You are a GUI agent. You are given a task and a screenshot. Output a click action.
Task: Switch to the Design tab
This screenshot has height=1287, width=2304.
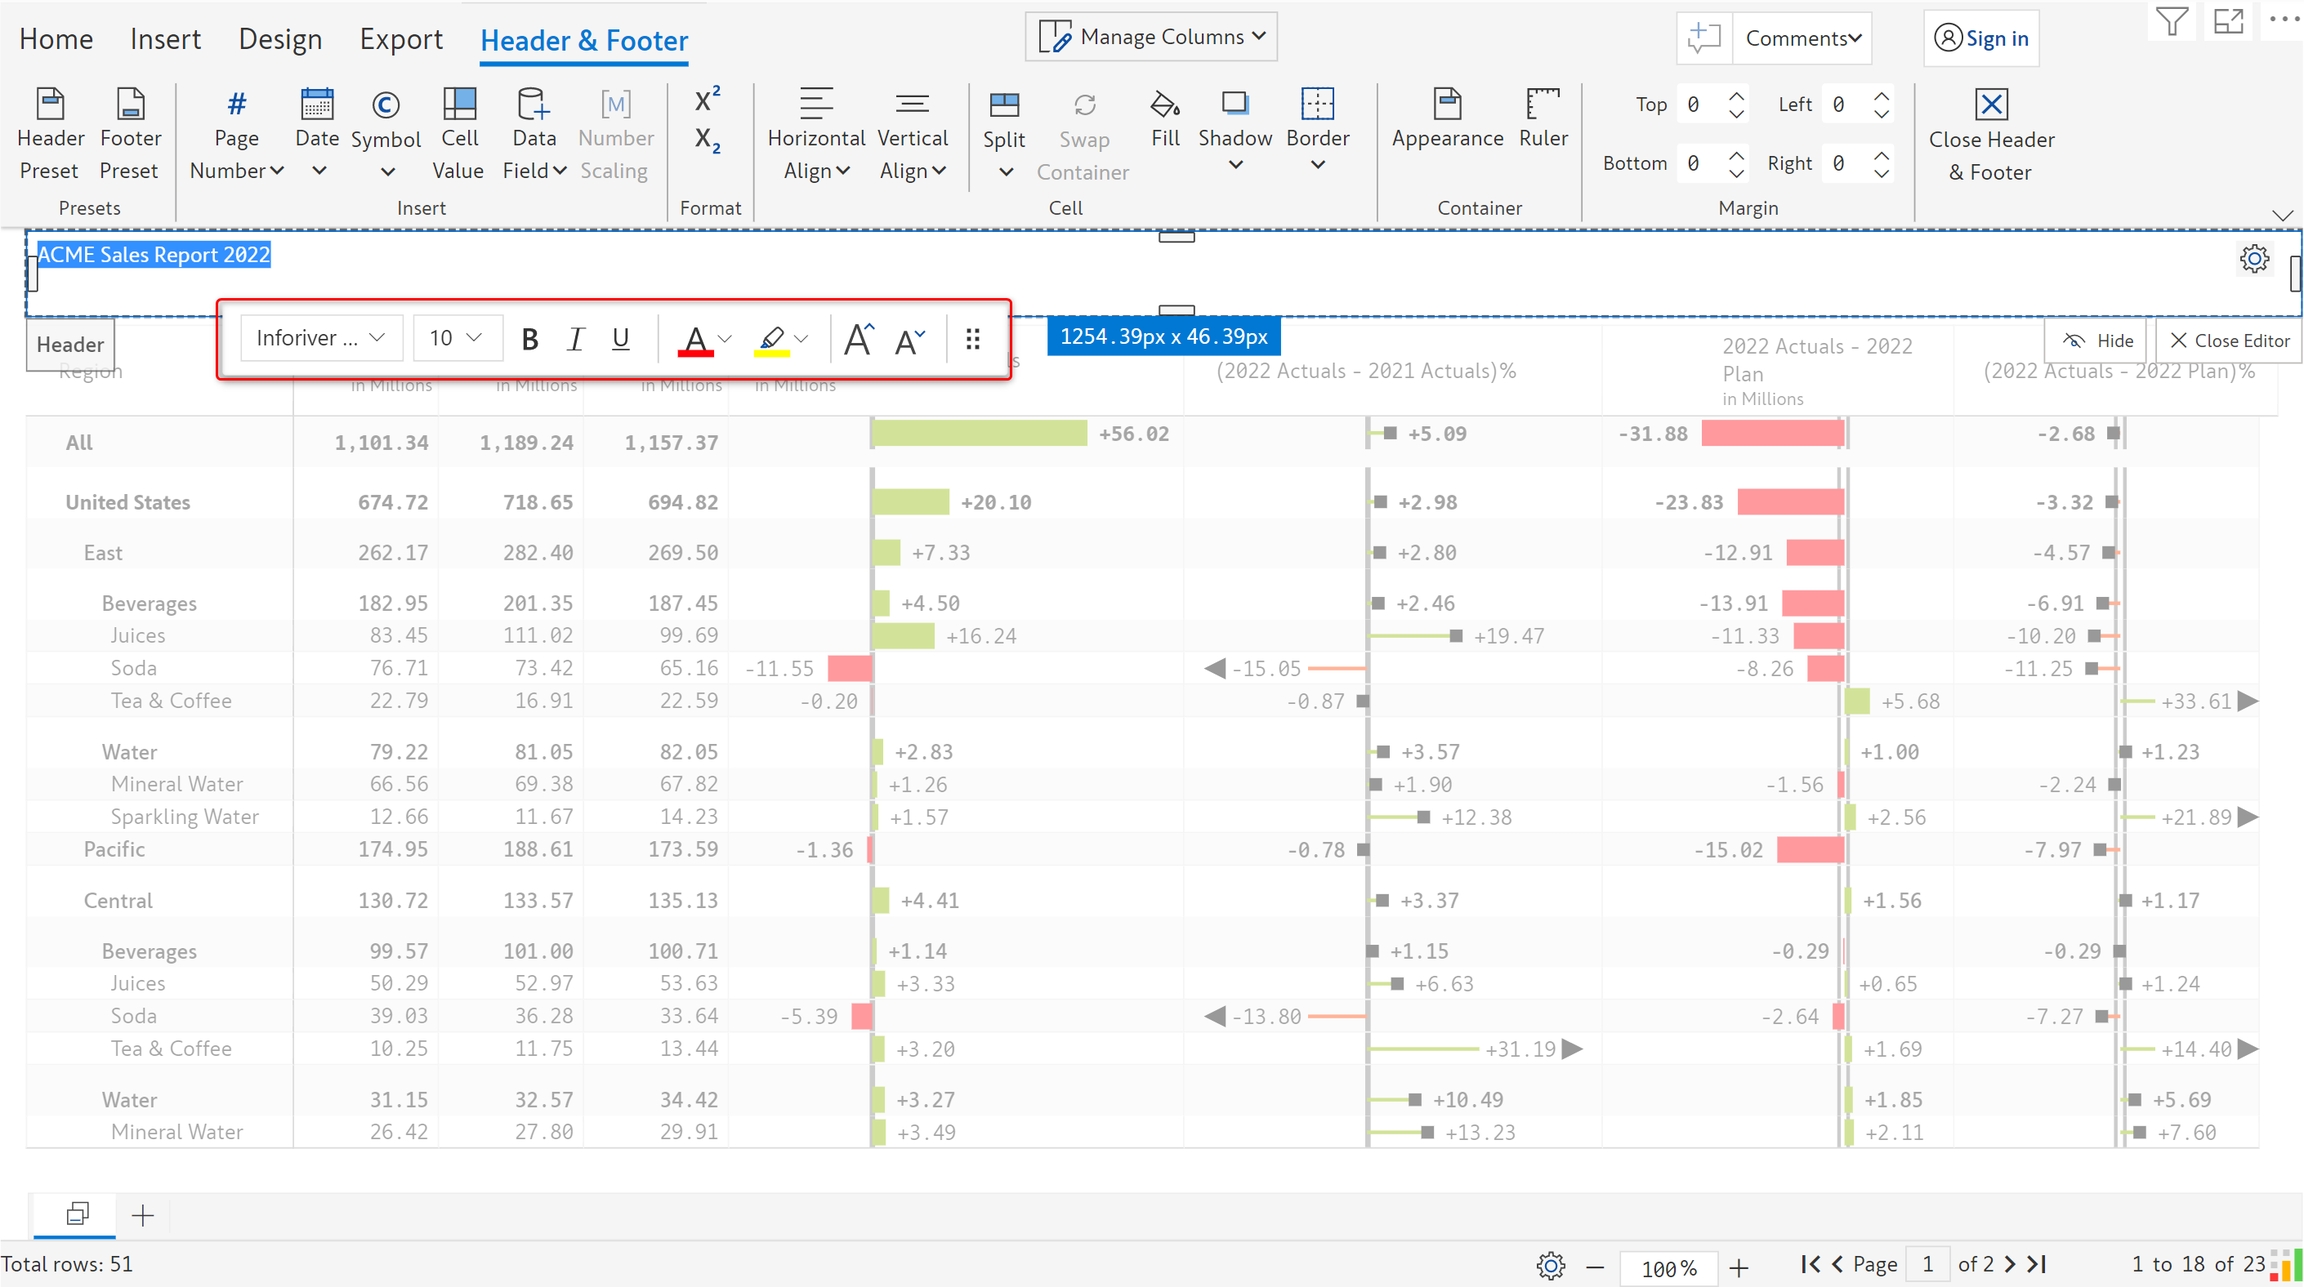pos(280,39)
